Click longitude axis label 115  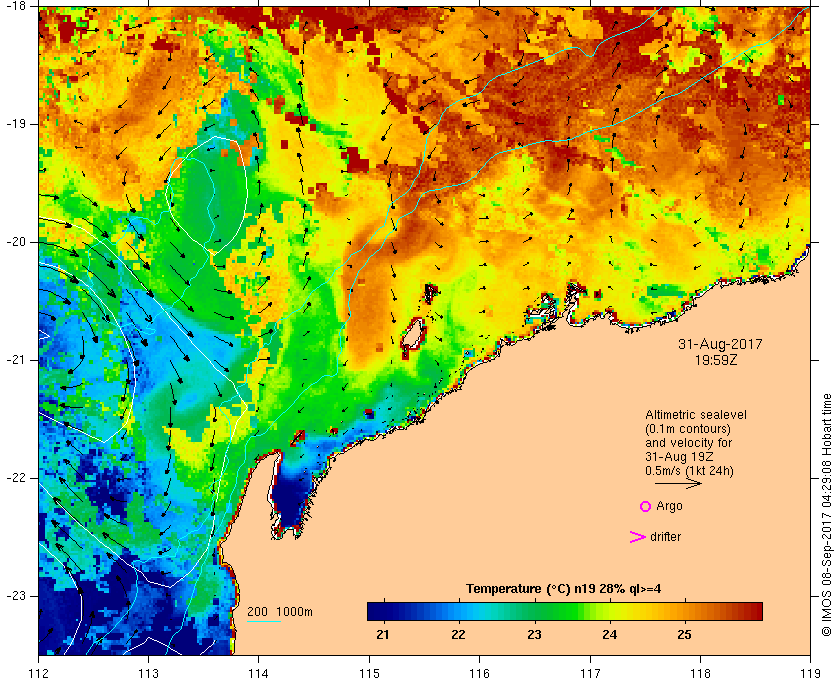click(x=369, y=673)
